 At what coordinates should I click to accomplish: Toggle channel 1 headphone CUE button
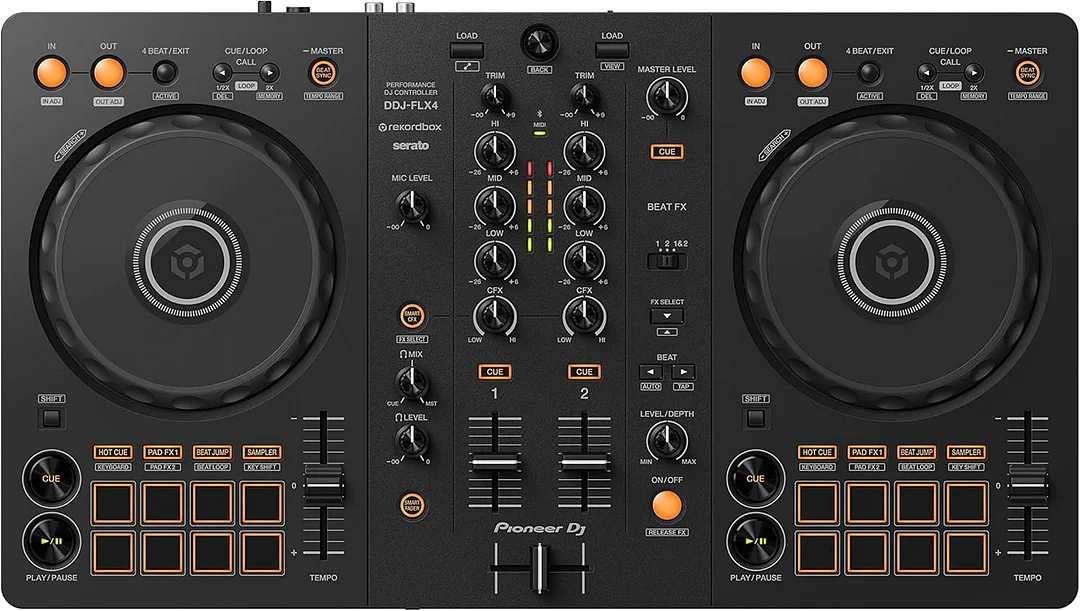495,372
